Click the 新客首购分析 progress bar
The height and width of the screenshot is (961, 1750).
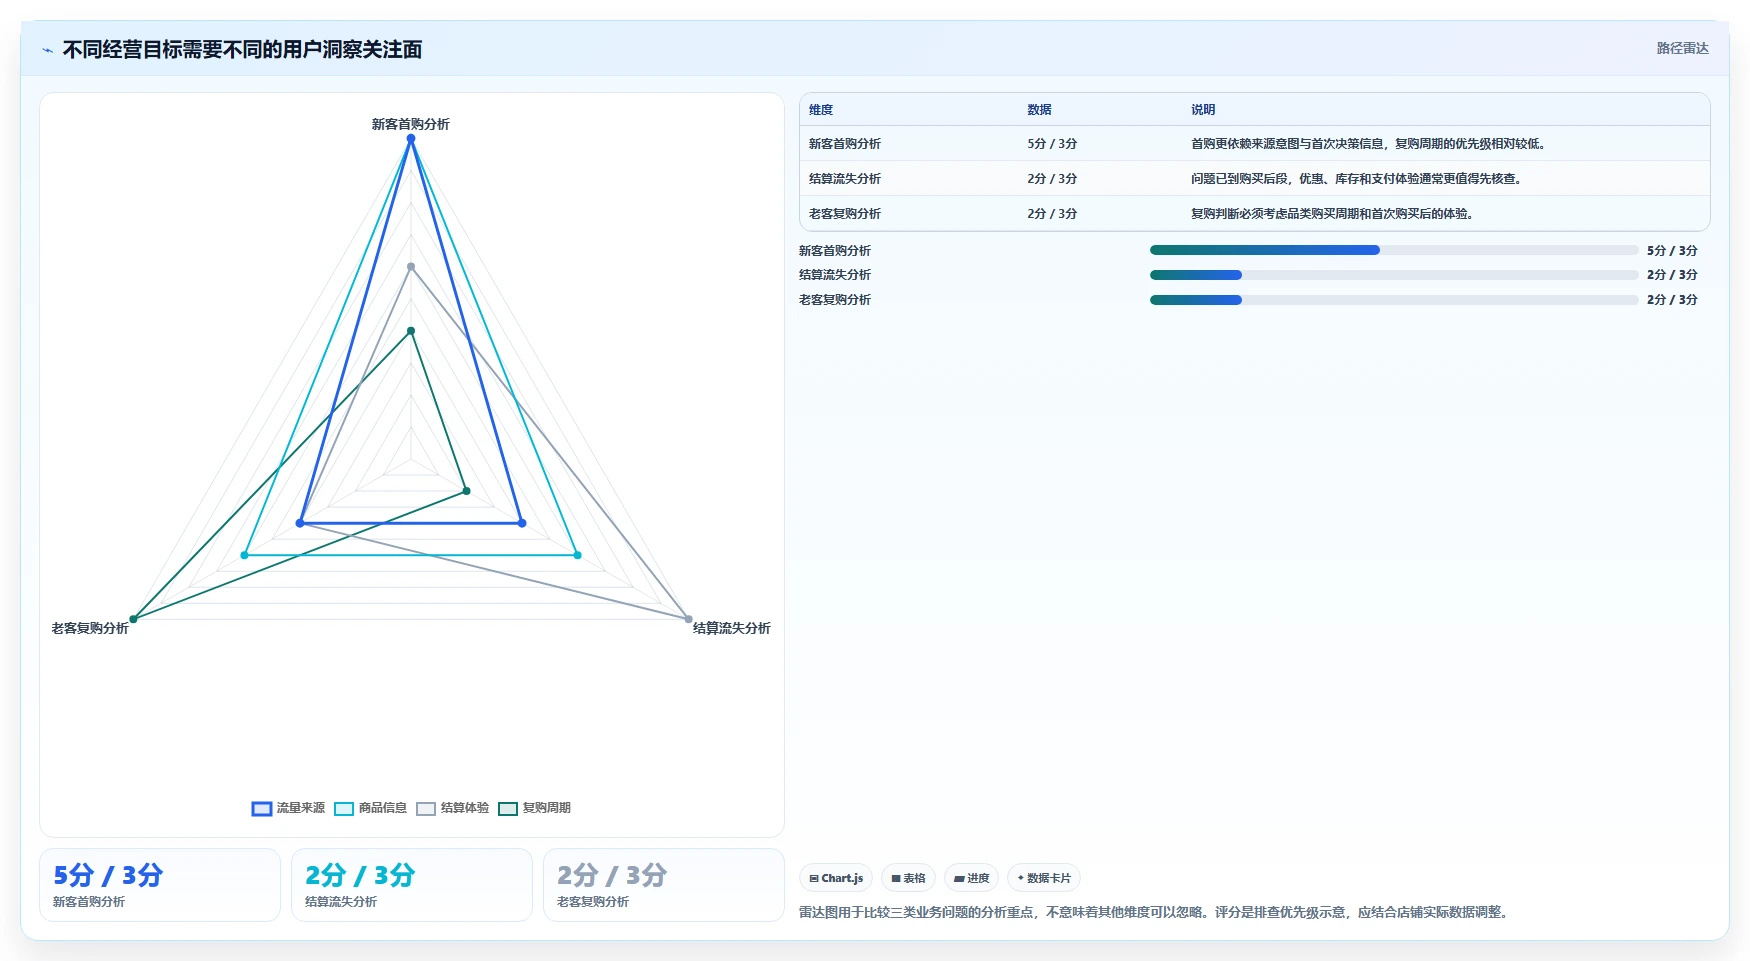tap(1394, 250)
